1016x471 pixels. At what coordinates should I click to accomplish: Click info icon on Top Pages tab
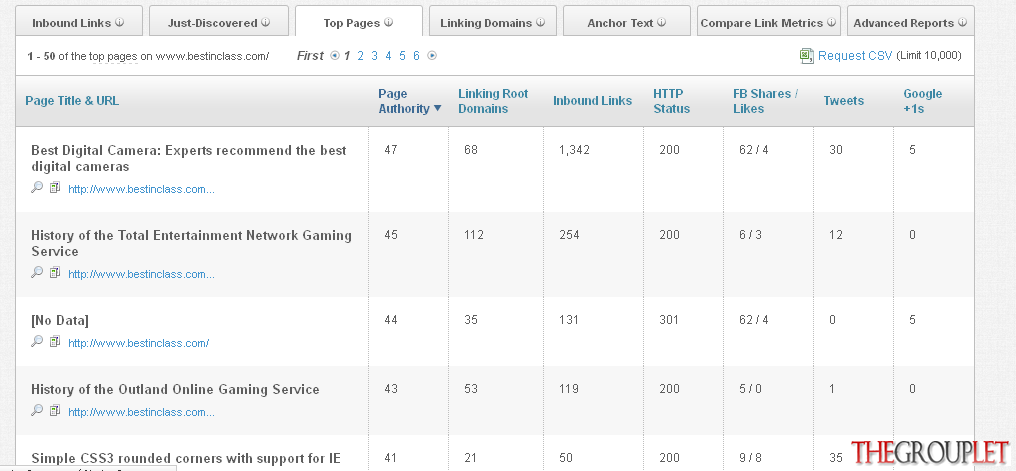pos(388,22)
